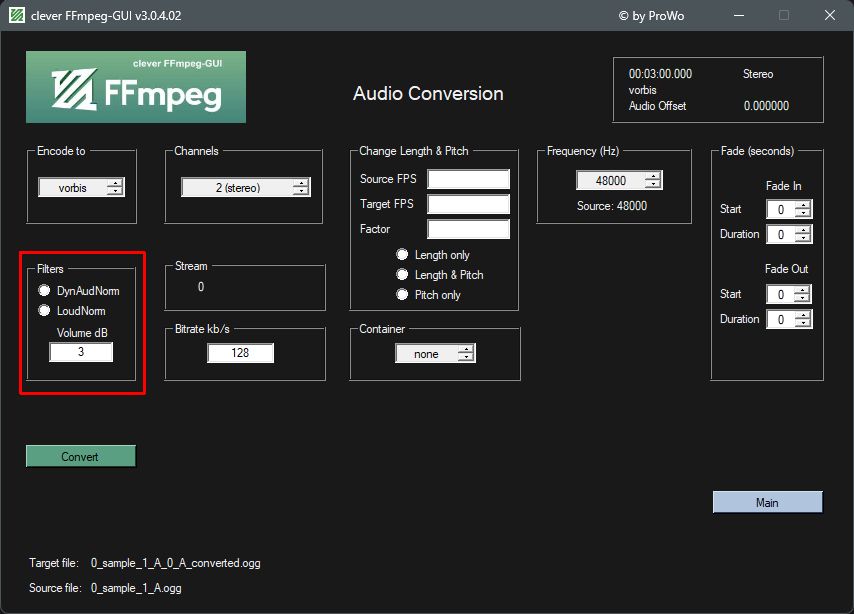
Task: Choose the Length only option
Action: pos(402,254)
